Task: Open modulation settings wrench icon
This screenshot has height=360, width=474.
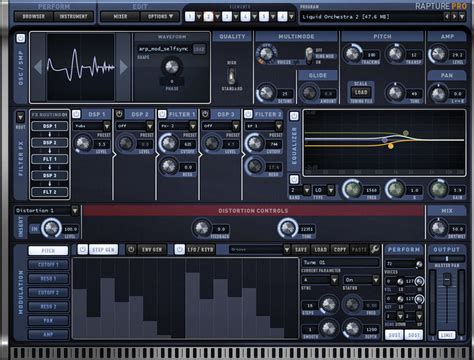Action: coord(375,249)
